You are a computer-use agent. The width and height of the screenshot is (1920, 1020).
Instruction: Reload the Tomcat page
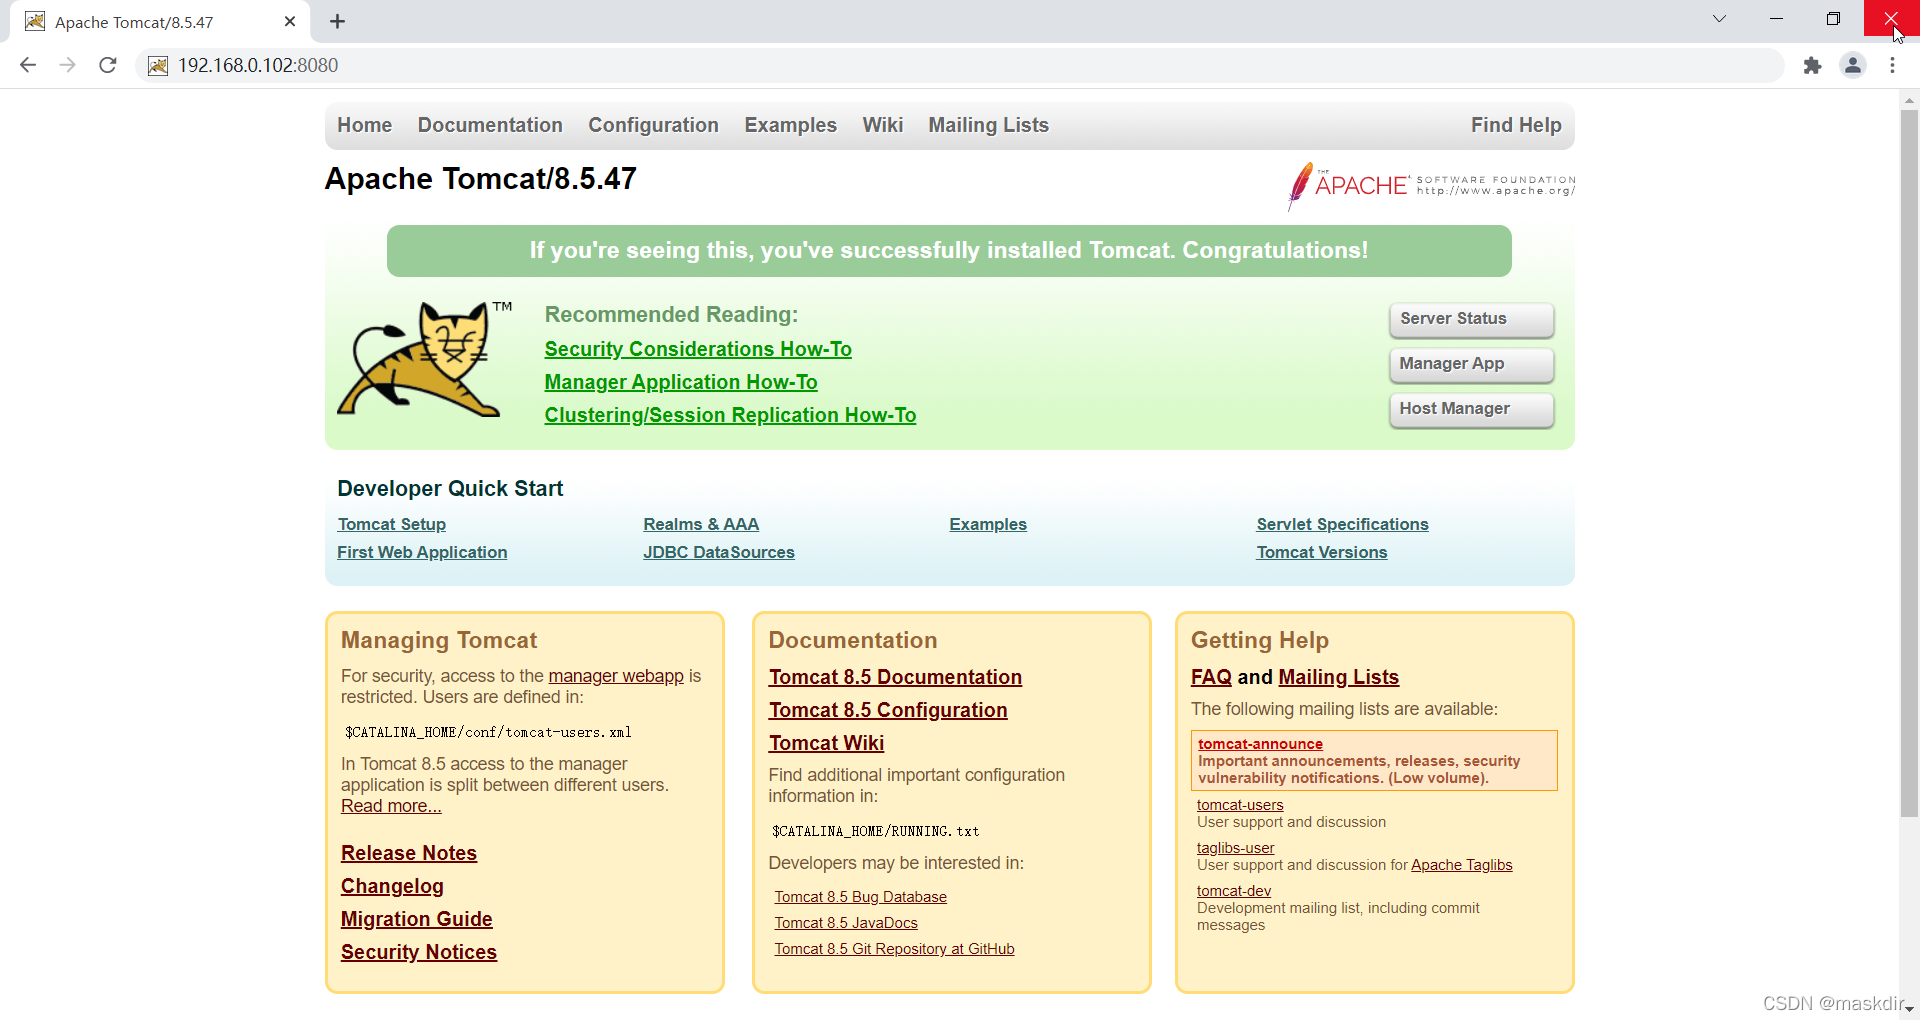click(x=108, y=65)
